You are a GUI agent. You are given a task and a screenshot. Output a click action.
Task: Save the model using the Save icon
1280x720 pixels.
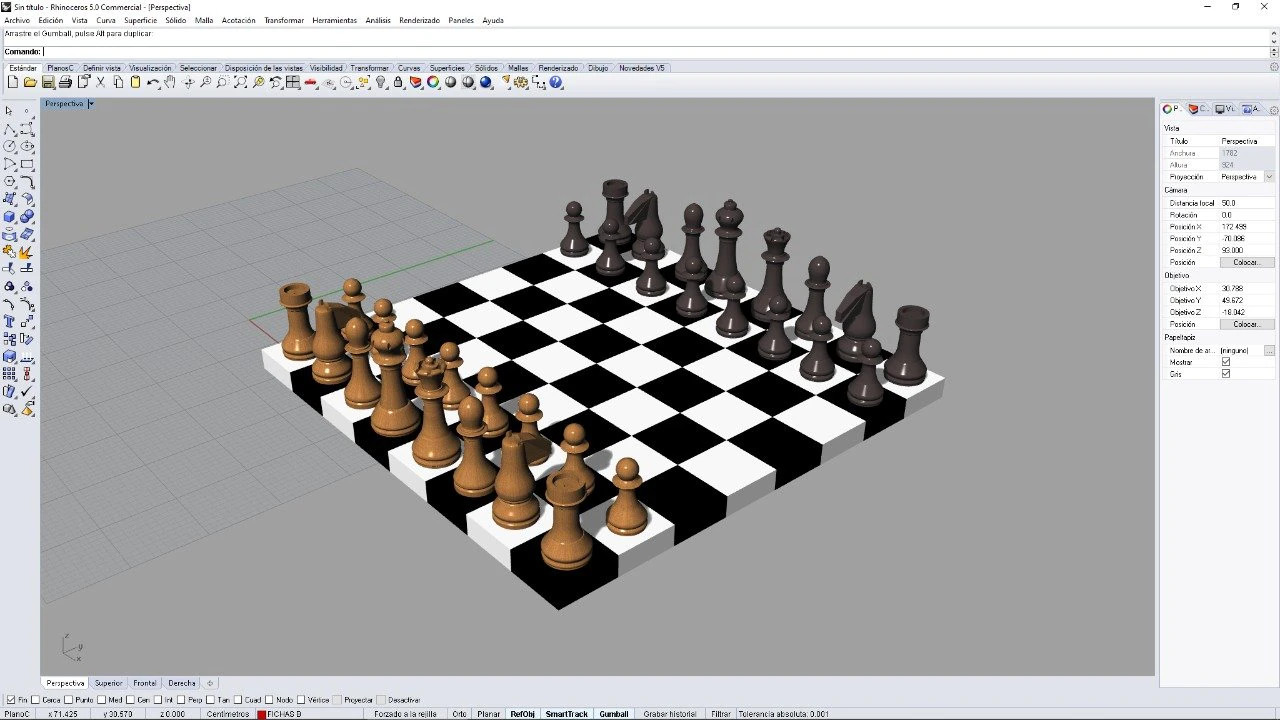(x=48, y=82)
